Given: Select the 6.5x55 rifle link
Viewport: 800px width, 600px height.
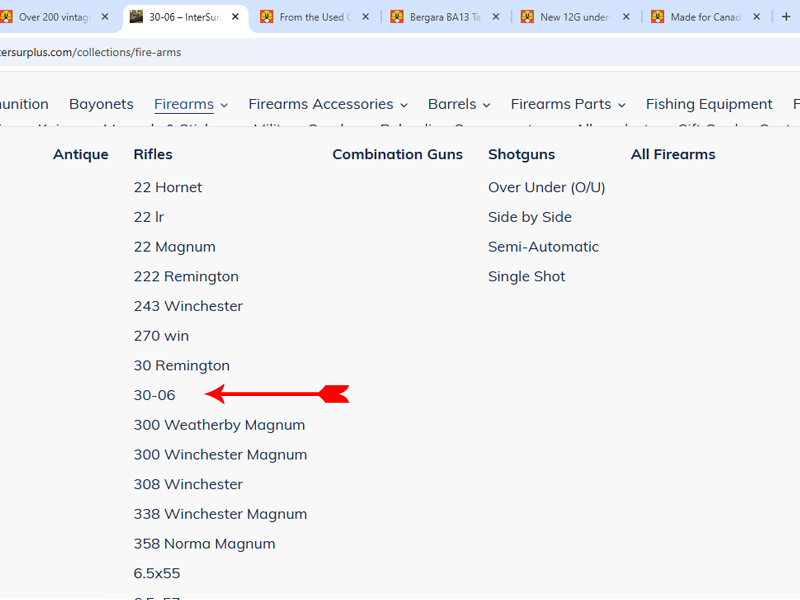Looking at the screenshot, I should (x=157, y=573).
